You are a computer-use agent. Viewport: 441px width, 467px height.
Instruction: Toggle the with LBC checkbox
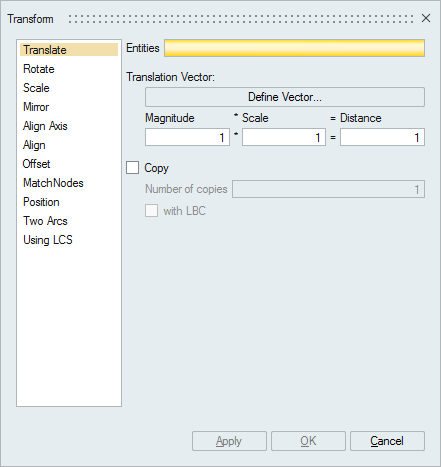pyautogui.click(x=151, y=211)
